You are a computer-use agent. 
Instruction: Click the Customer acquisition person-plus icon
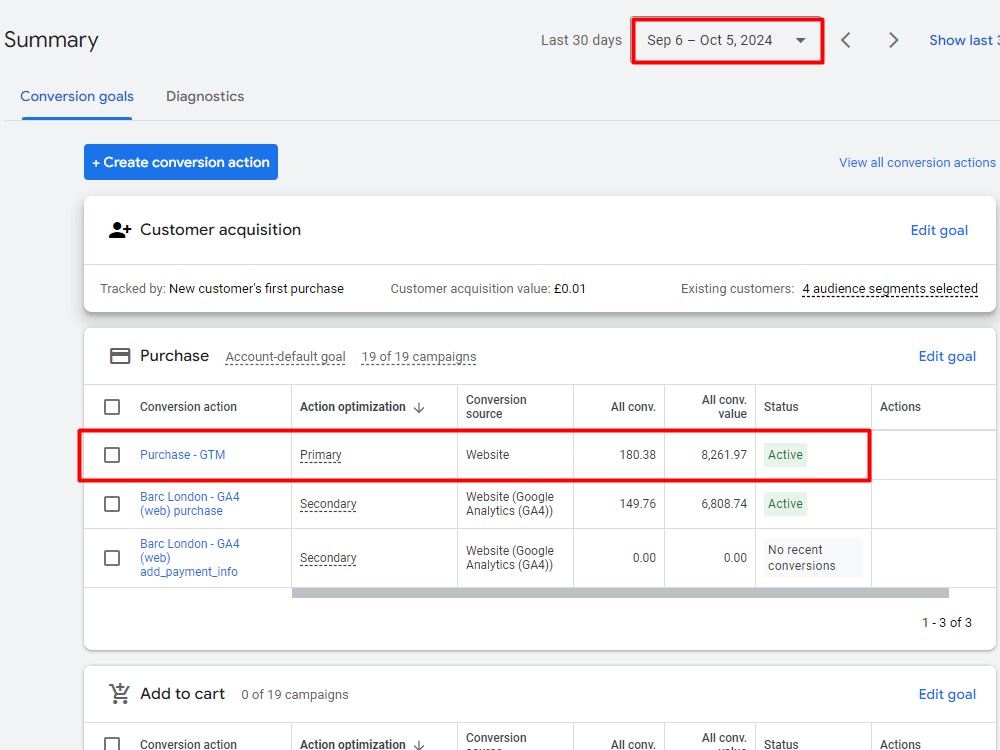[x=120, y=230]
